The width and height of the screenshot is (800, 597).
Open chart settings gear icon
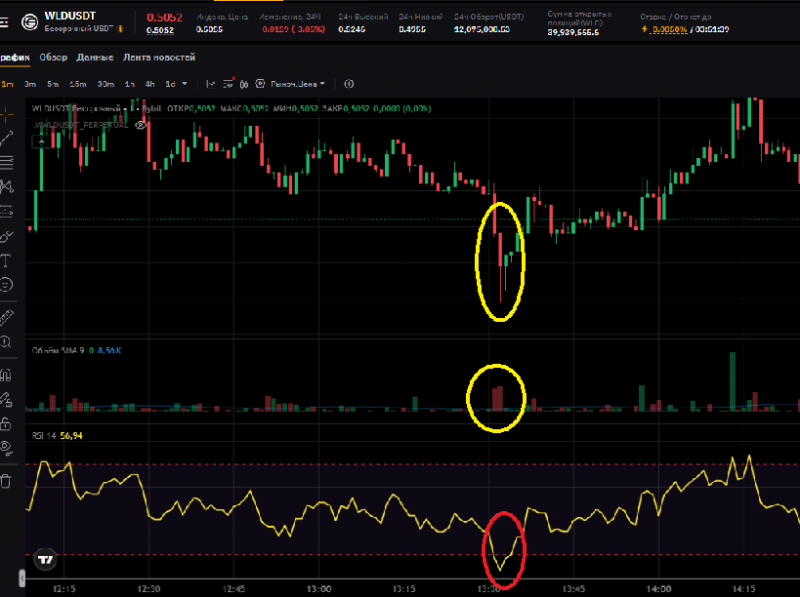[260, 84]
